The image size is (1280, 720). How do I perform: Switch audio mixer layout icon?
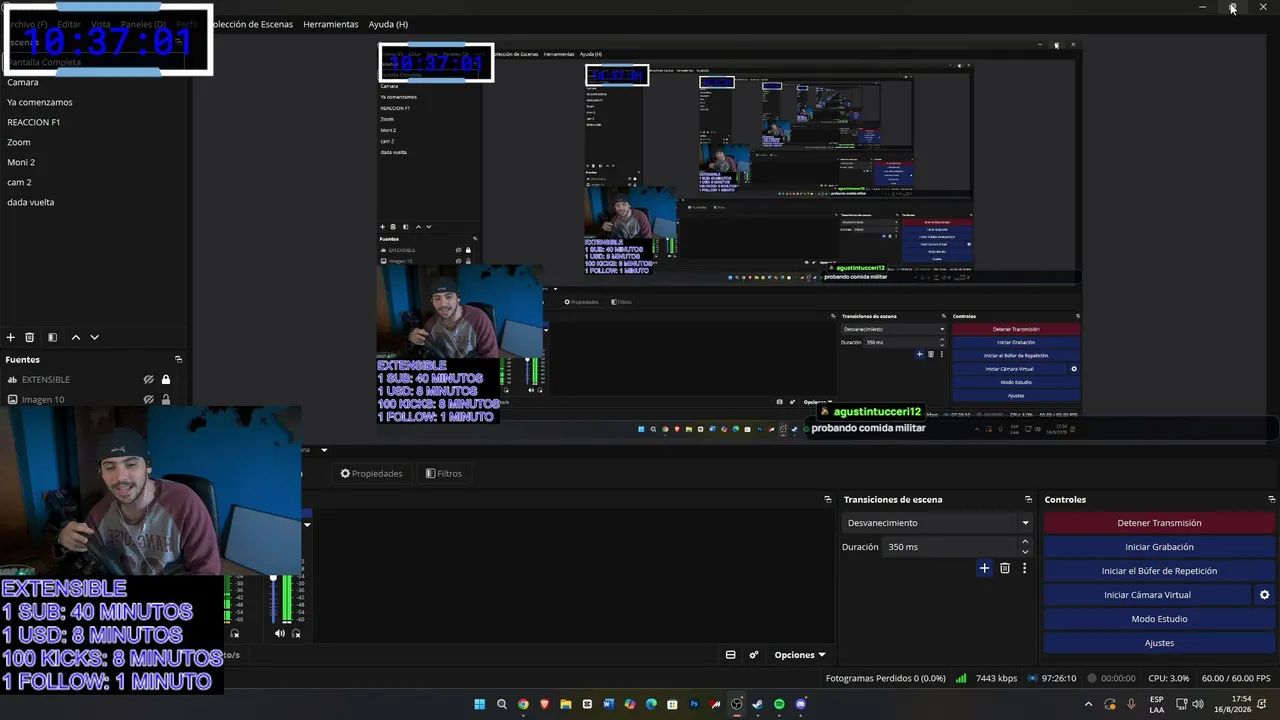coord(730,655)
